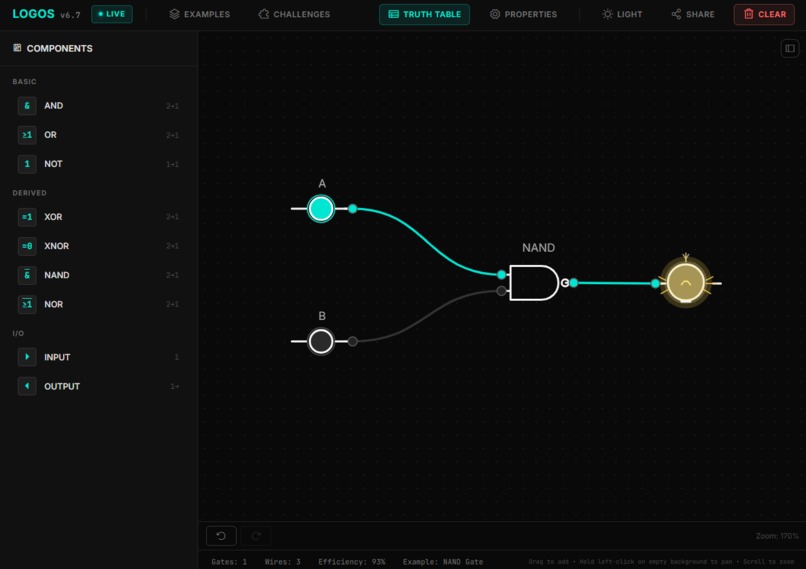Click the NOT gate icon

27,164
